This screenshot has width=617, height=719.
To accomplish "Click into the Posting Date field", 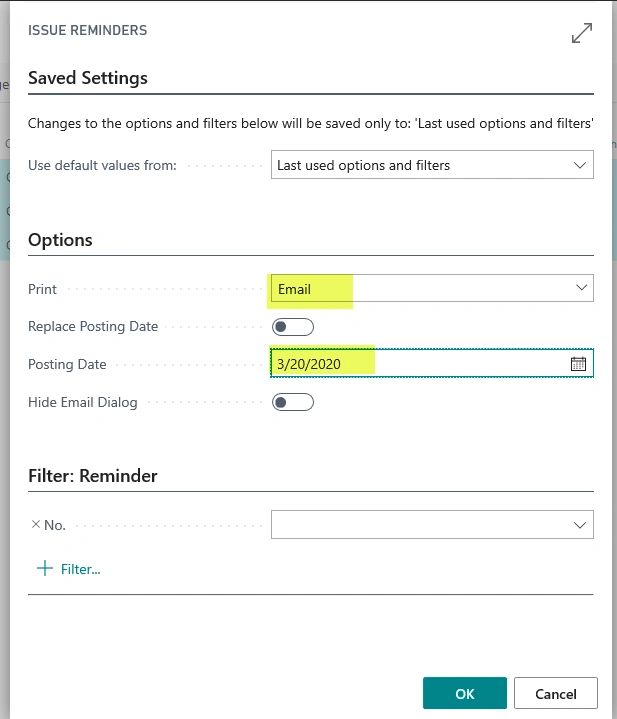I will pyautogui.click(x=420, y=364).
